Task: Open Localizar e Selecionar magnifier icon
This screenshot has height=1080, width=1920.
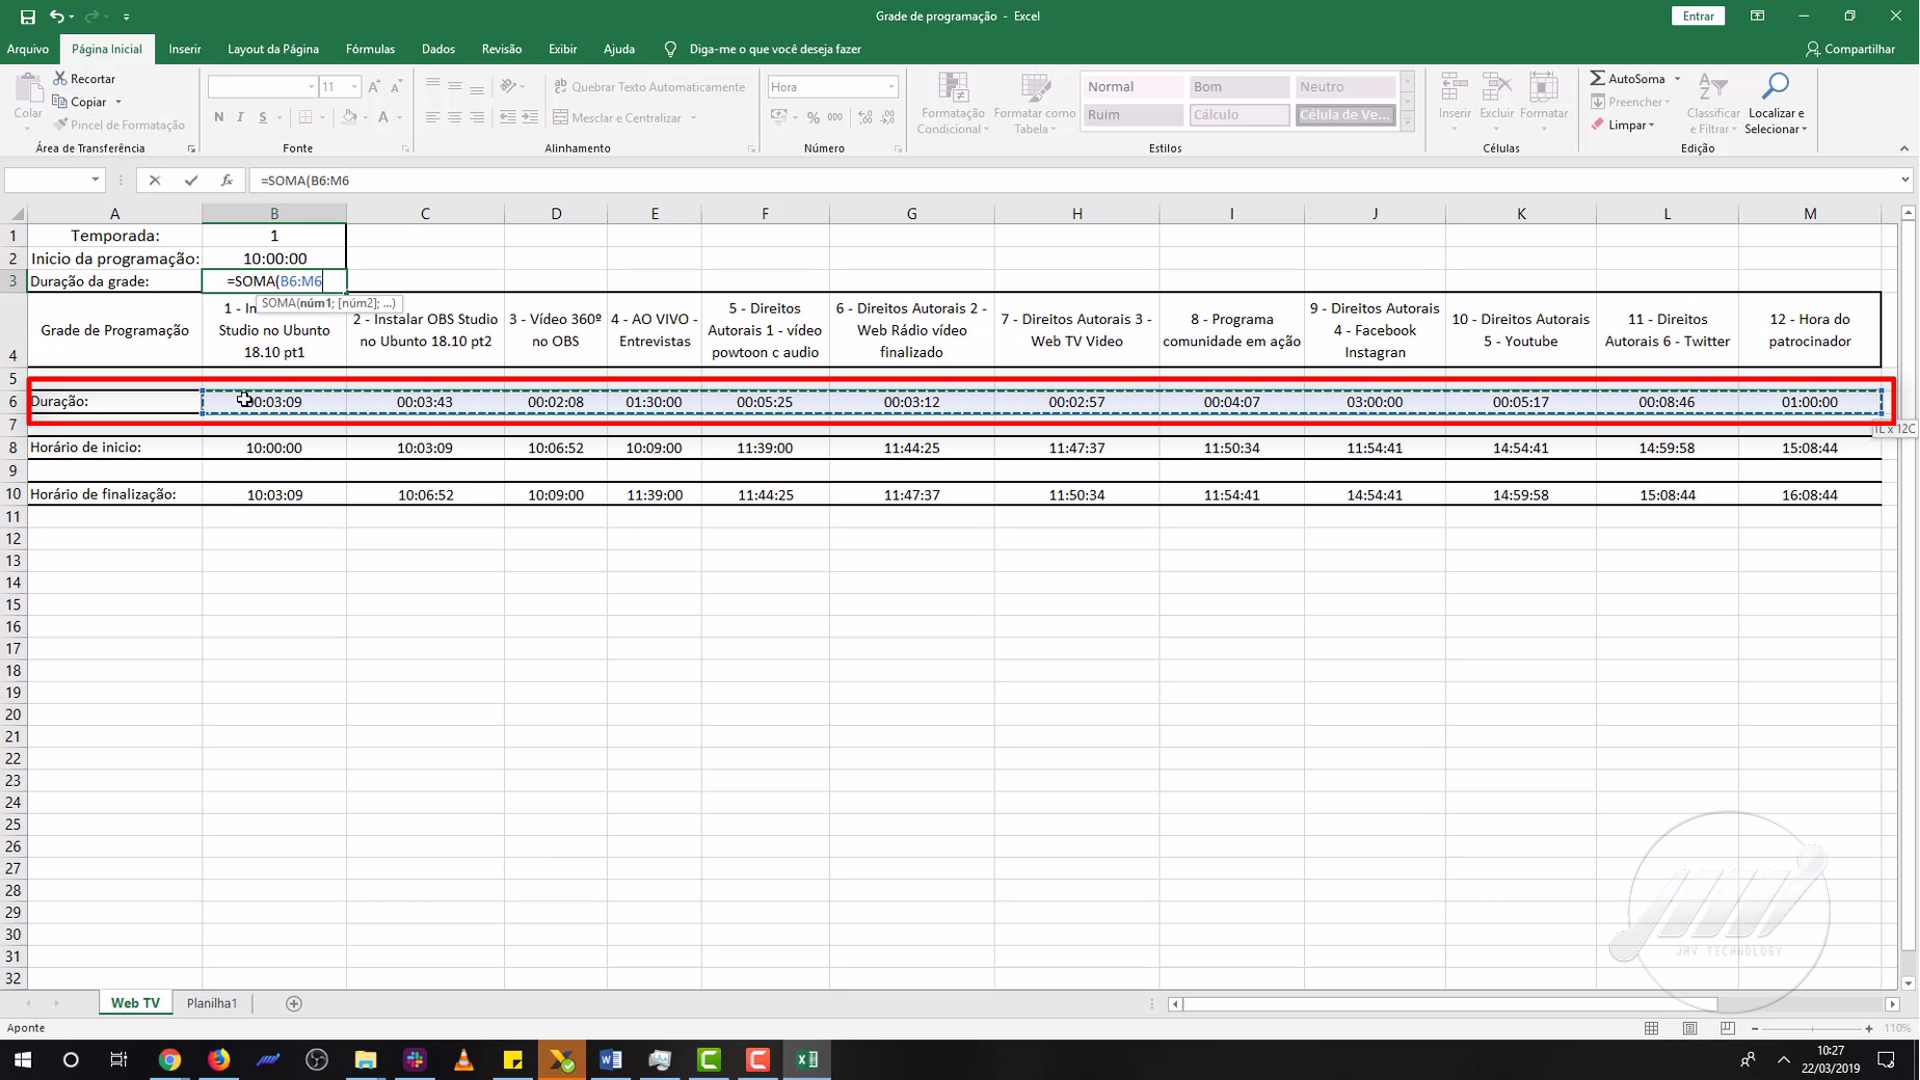Action: point(1775,88)
